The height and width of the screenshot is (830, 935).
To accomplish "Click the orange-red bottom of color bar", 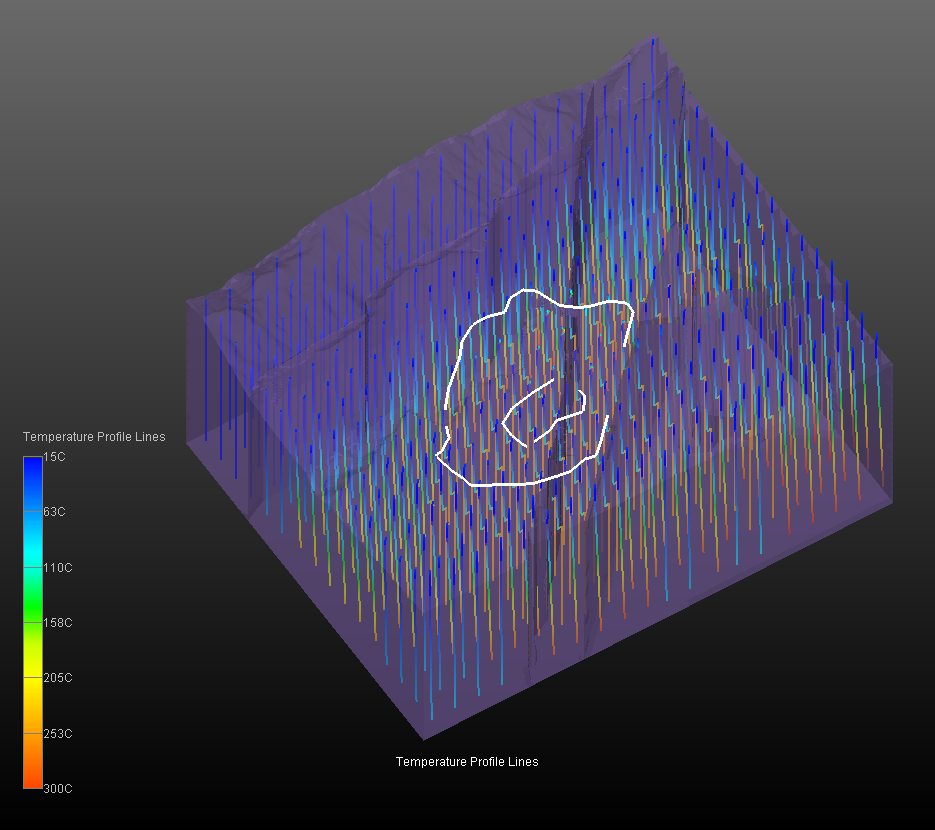I will (x=32, y=780).
